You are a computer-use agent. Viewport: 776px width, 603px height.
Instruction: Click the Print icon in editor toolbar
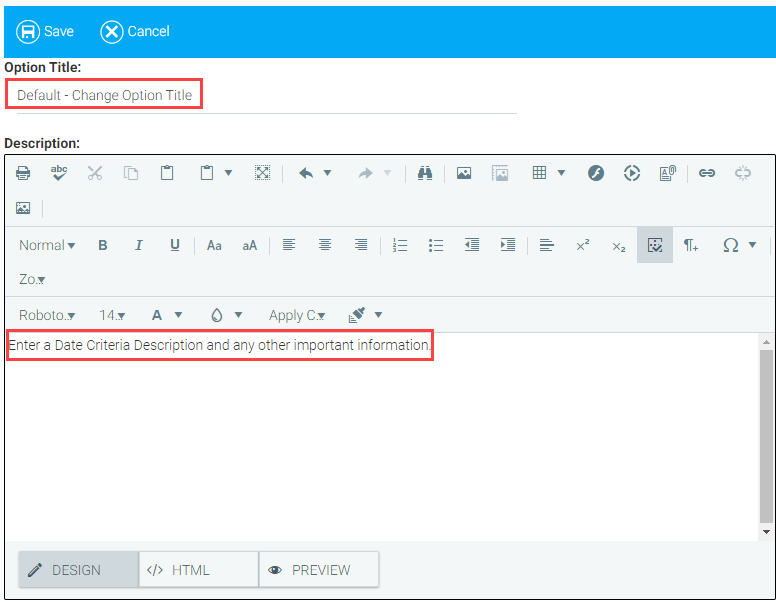click(x=23, y=173)
